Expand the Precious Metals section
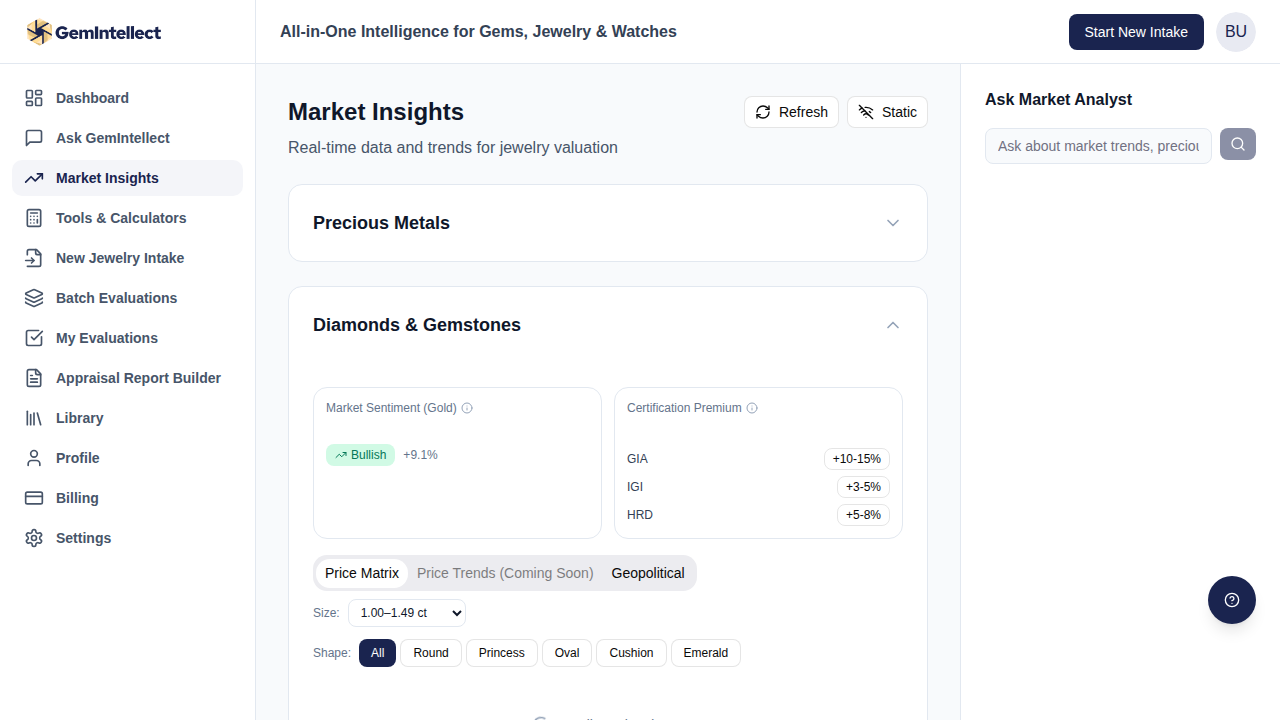 (892, 223)
